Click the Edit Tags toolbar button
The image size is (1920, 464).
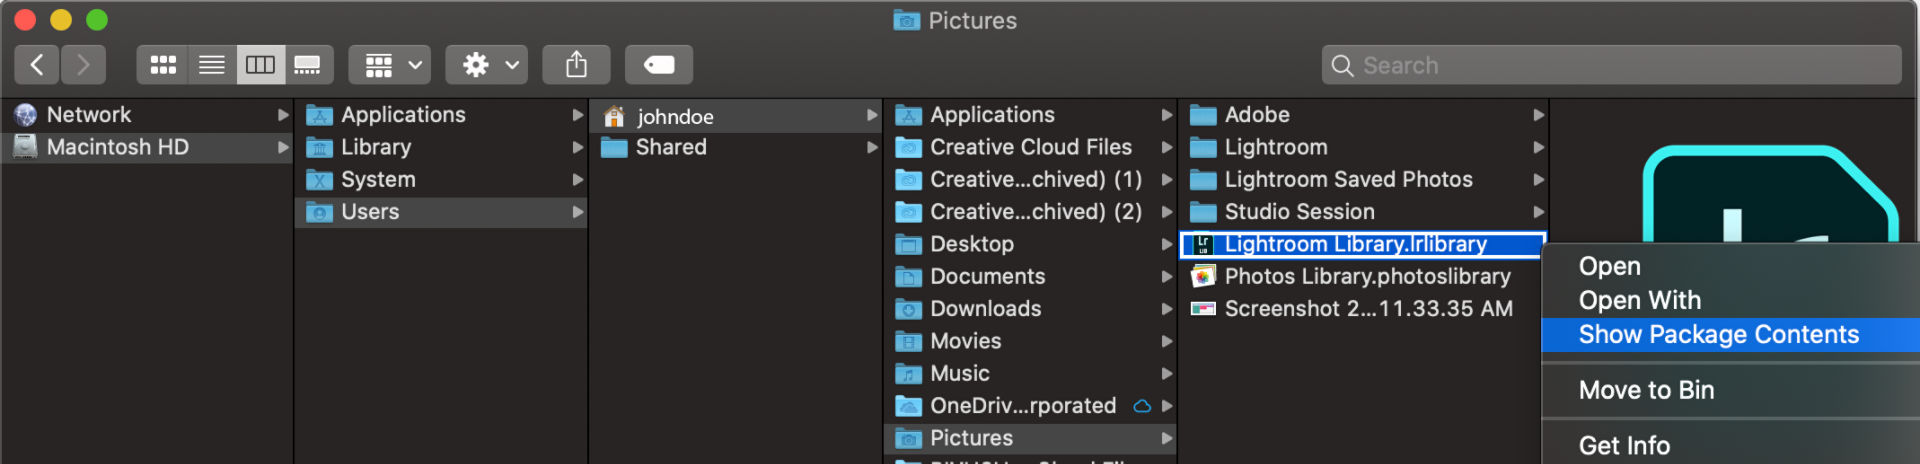pos(659,65)
